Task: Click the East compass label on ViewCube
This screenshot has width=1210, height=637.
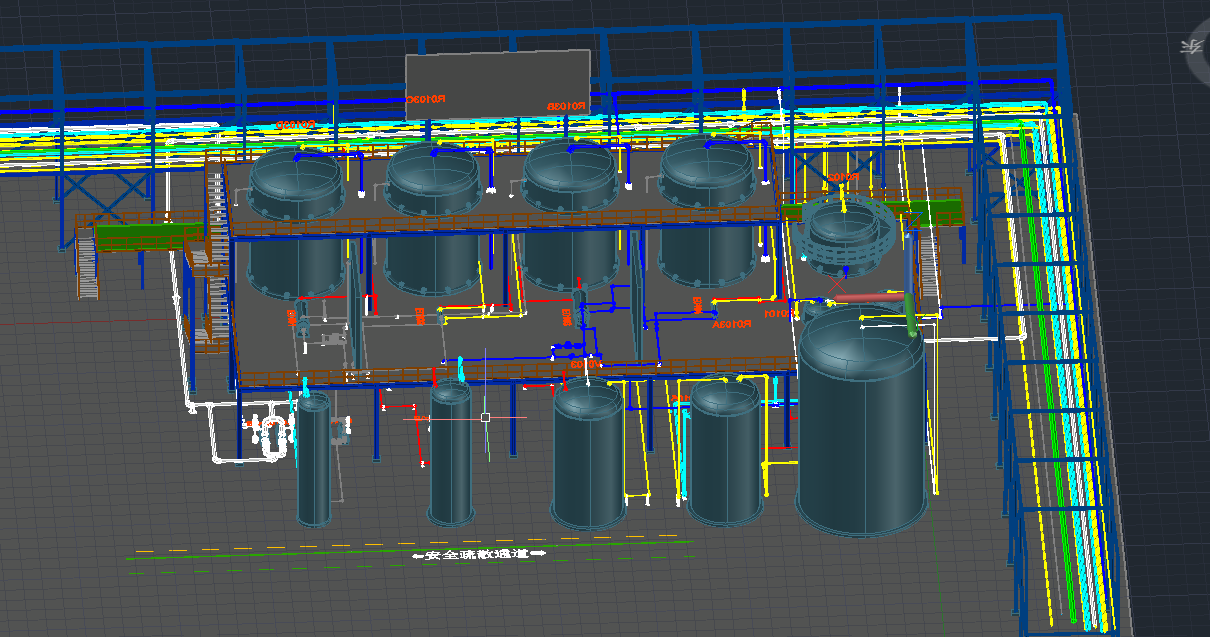Action: pyautogui.click(x=1190, y=45)
